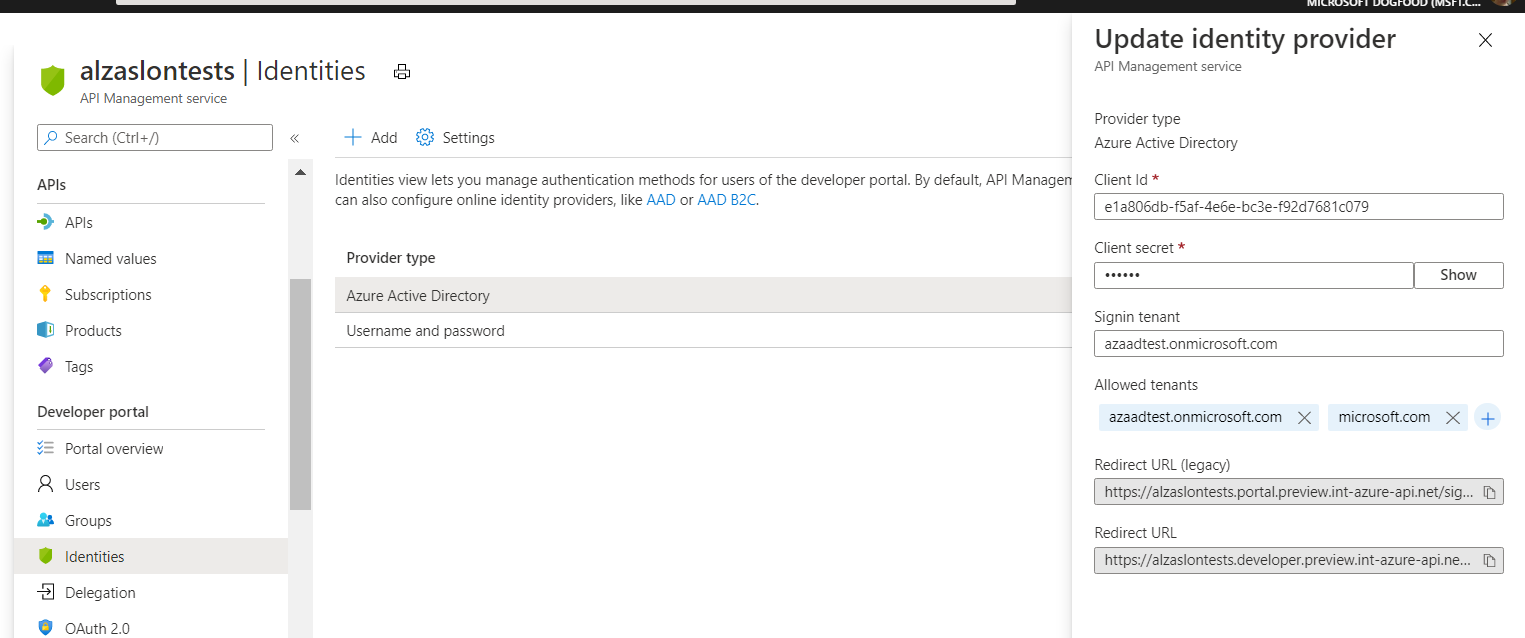
Task: Click Add to create an identity provider
Action: [370, 137]
